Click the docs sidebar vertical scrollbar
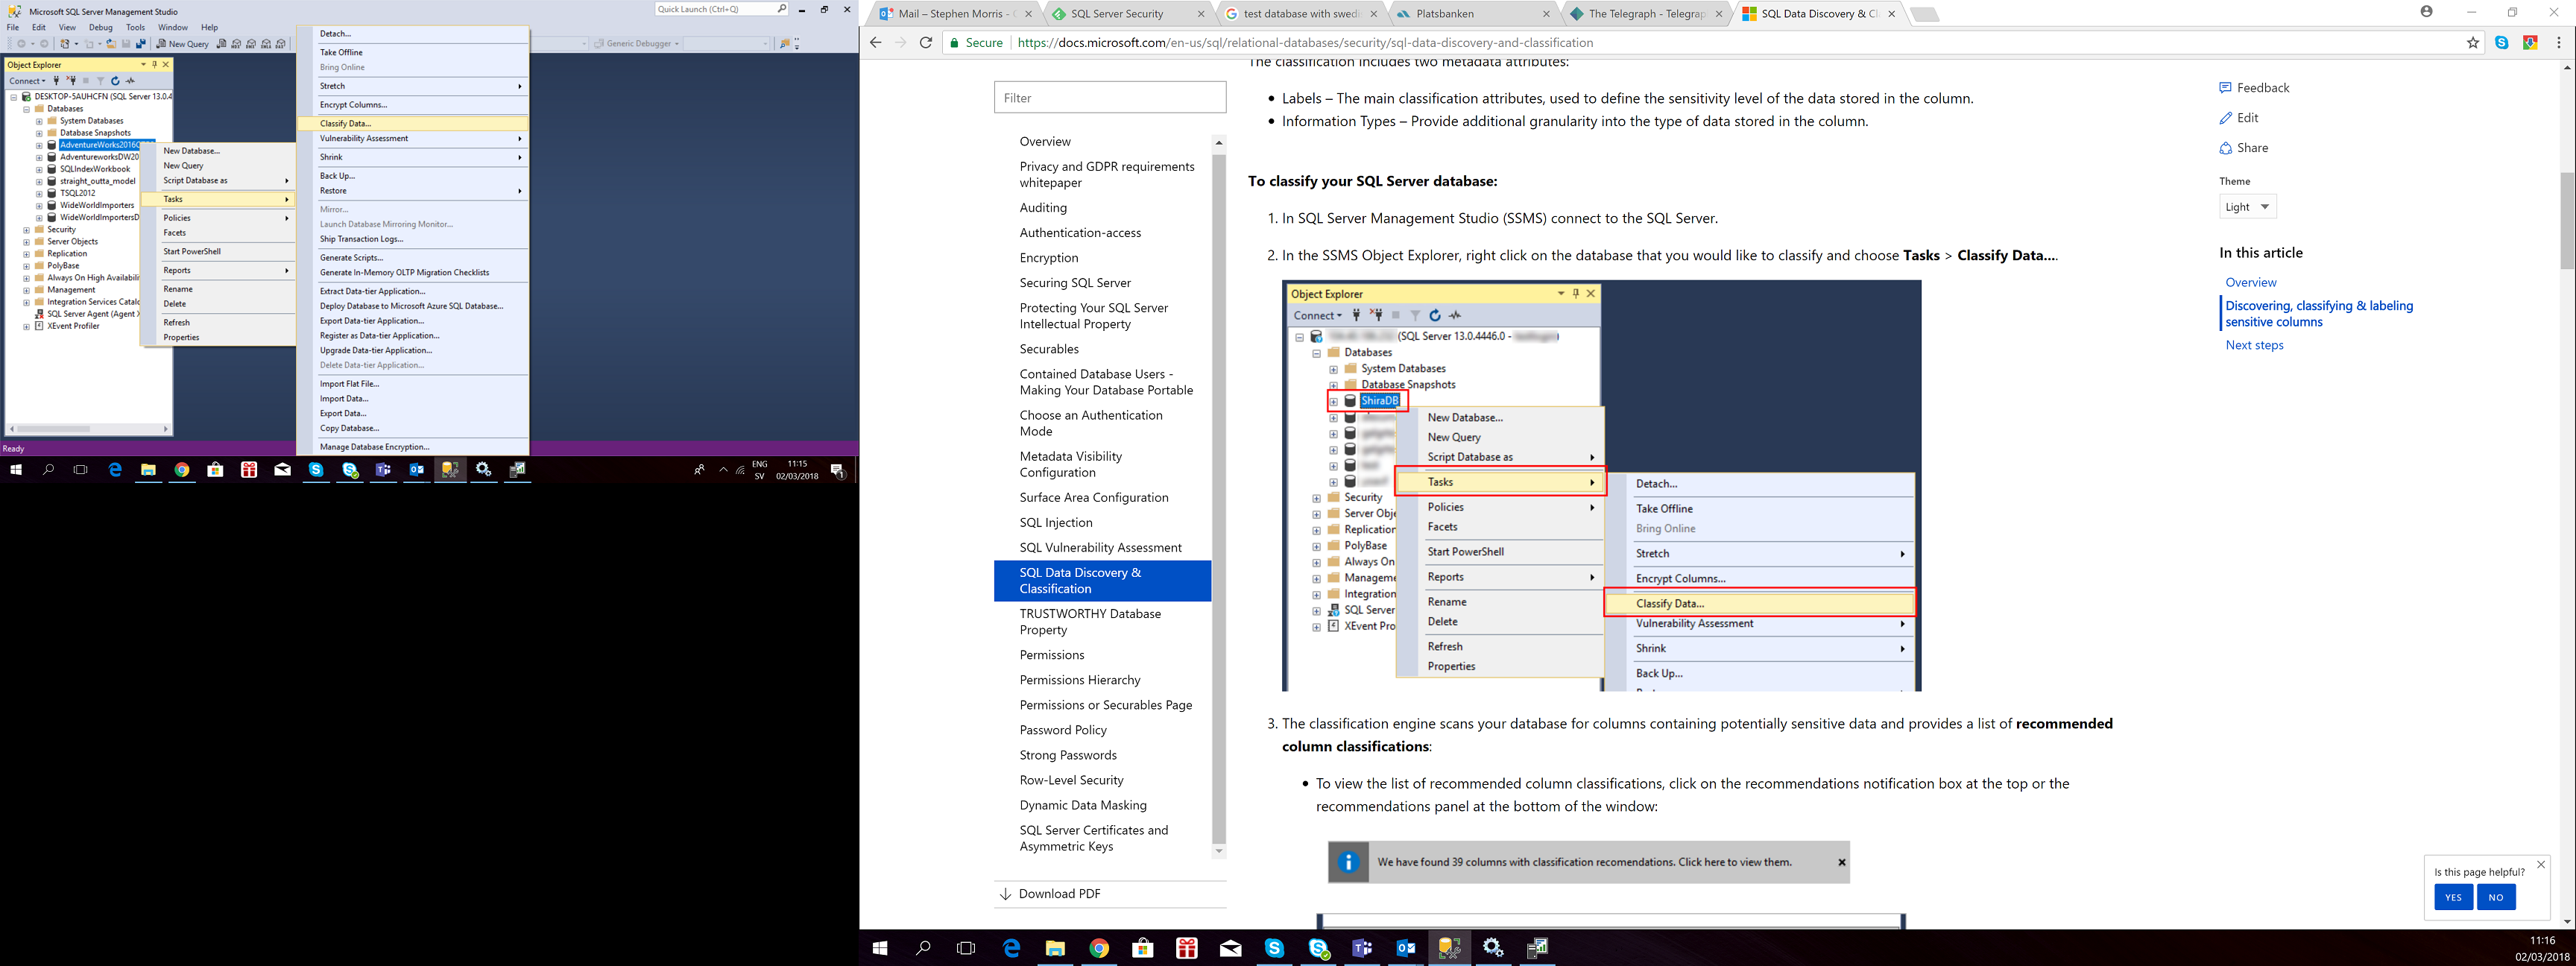Screen dimensions: 2576x966 1218,498
